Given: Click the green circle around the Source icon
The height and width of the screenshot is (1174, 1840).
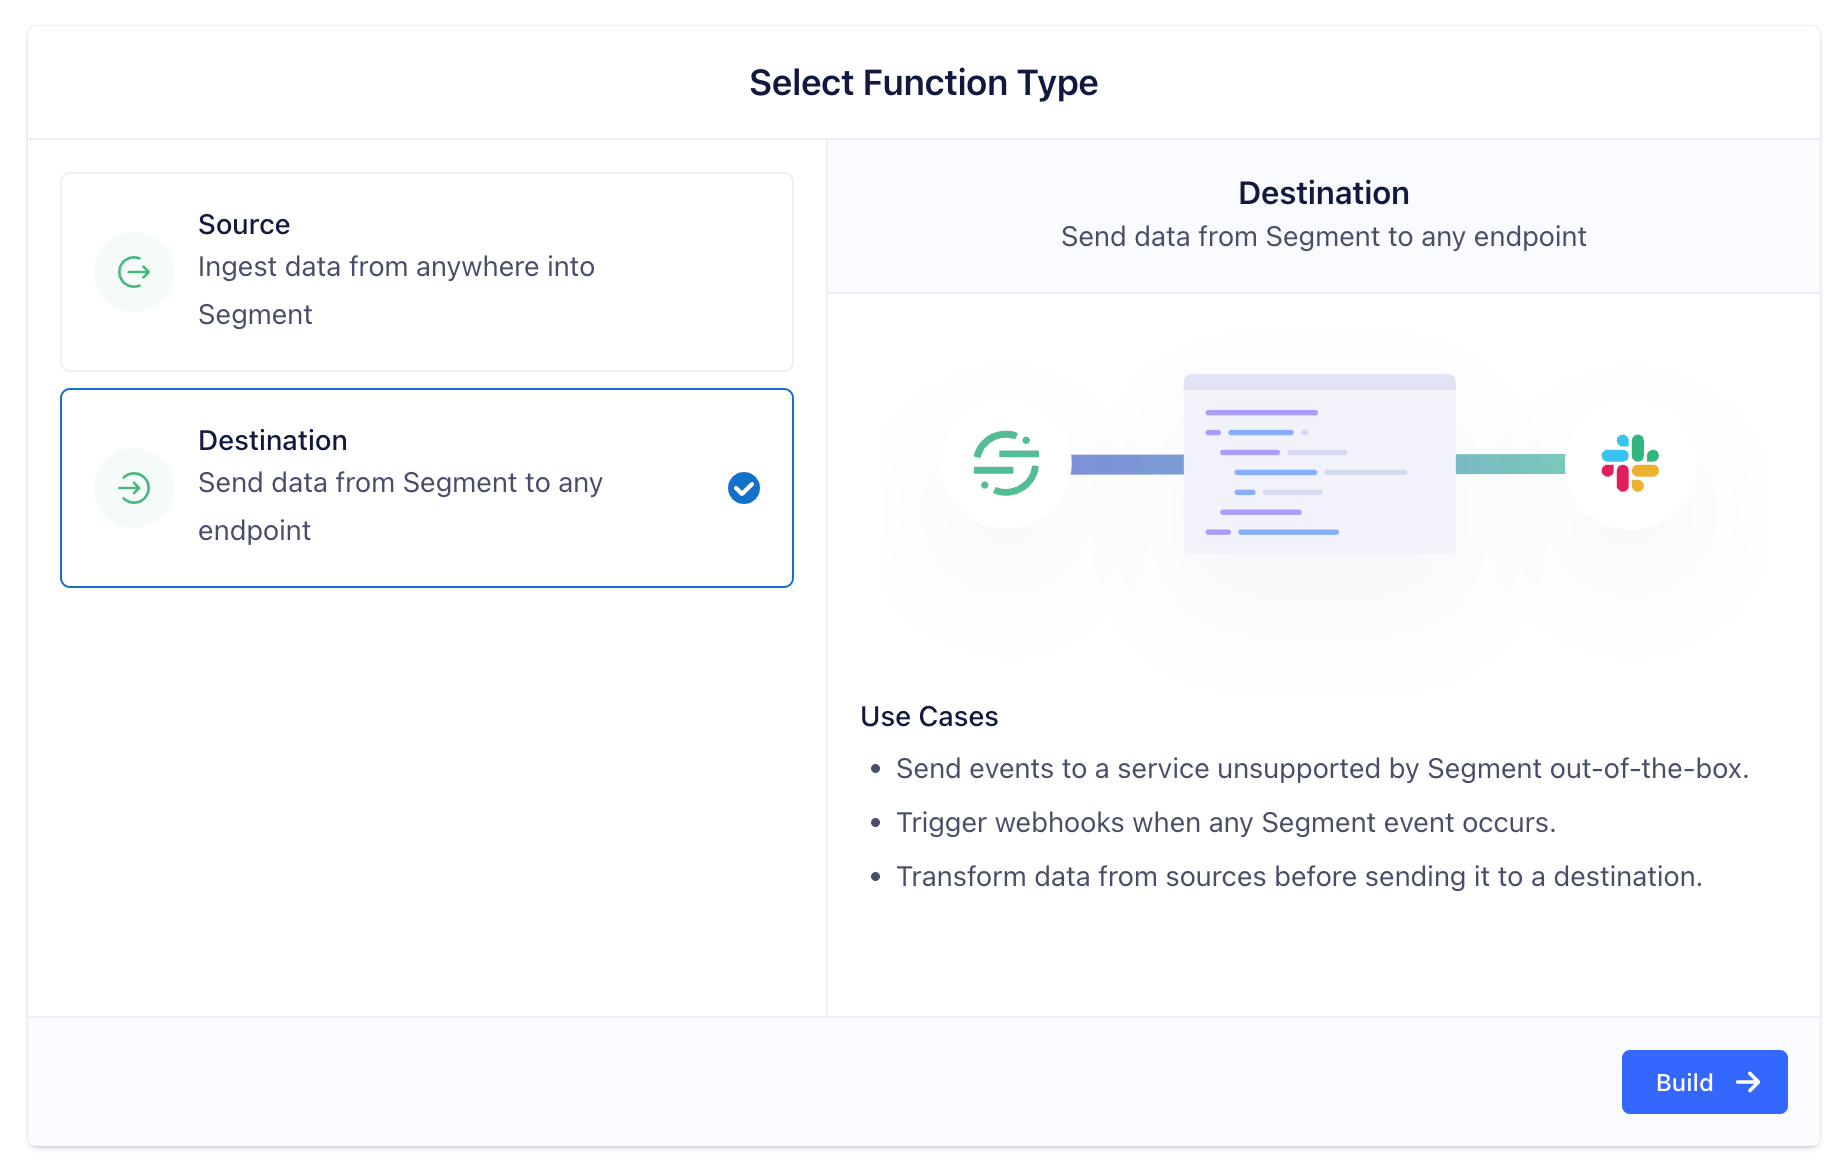Looking at the screenshot, I should tap(134, 271).
